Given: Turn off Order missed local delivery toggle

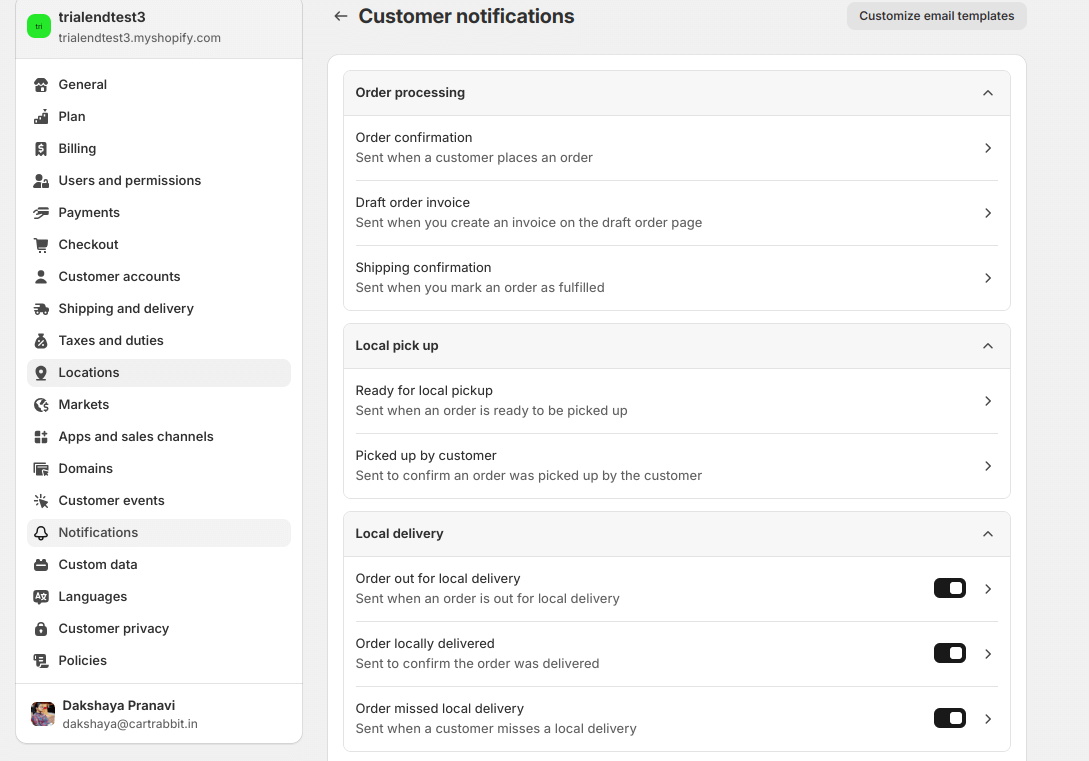Looking at the screenshot, I should tap(949, 718).
